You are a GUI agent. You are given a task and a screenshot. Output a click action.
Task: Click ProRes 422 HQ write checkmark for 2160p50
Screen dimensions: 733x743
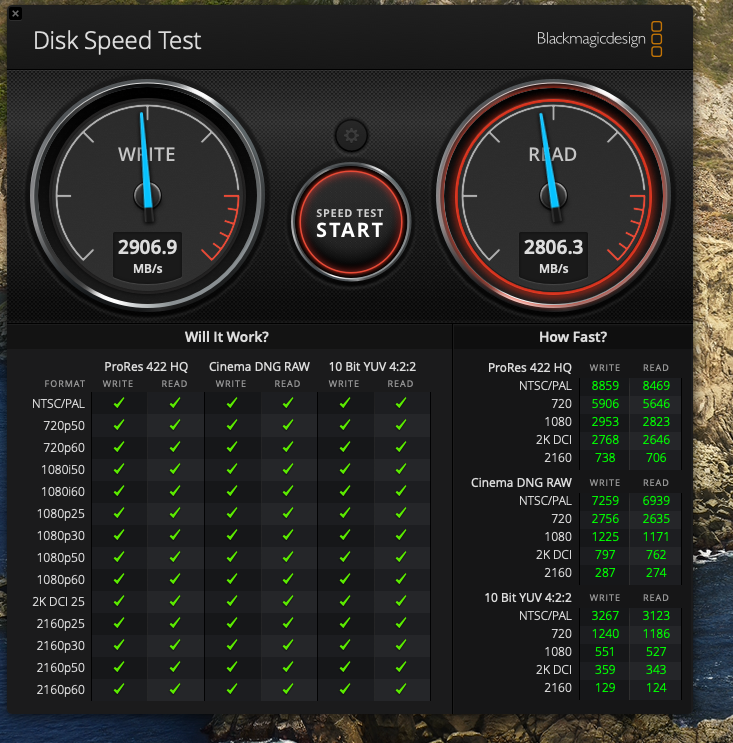[119, 667]
